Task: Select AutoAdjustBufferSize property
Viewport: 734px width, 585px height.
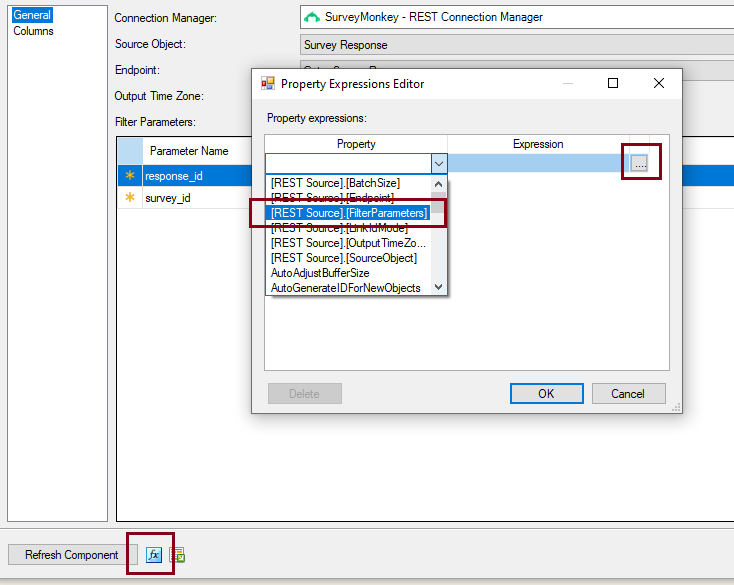Action: 319,273
